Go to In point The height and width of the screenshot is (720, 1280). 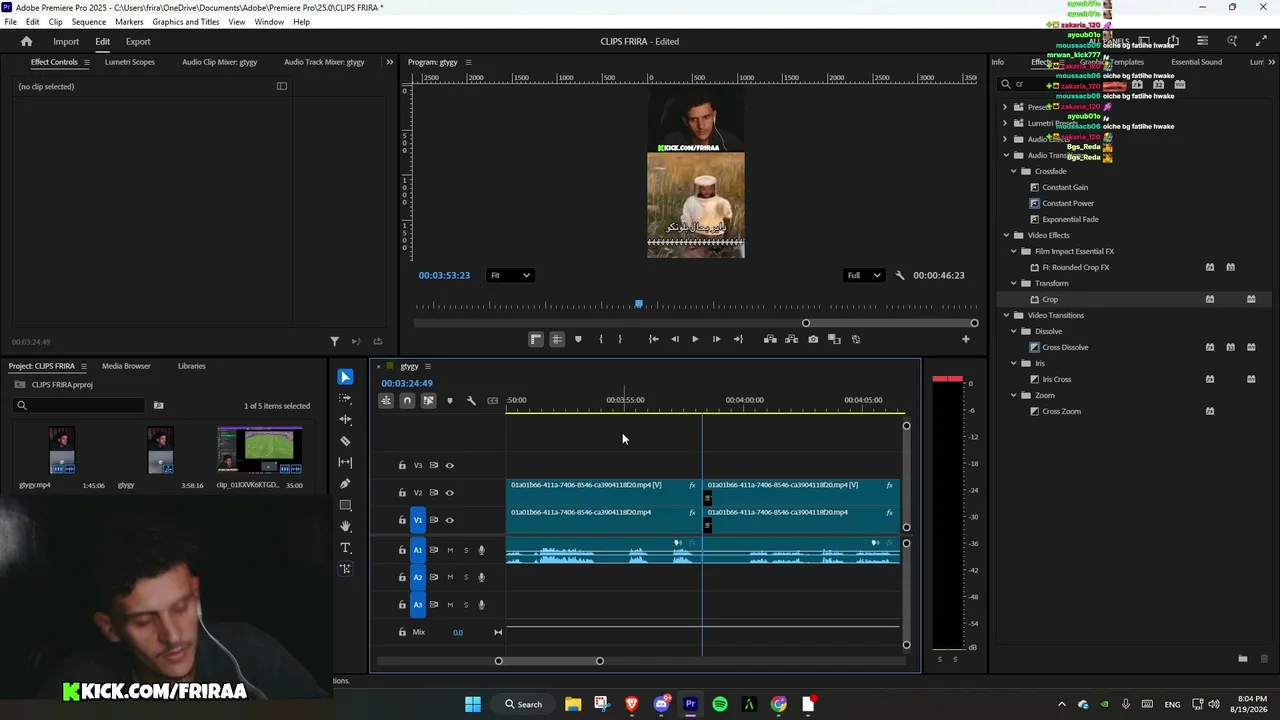pos(653,339)
